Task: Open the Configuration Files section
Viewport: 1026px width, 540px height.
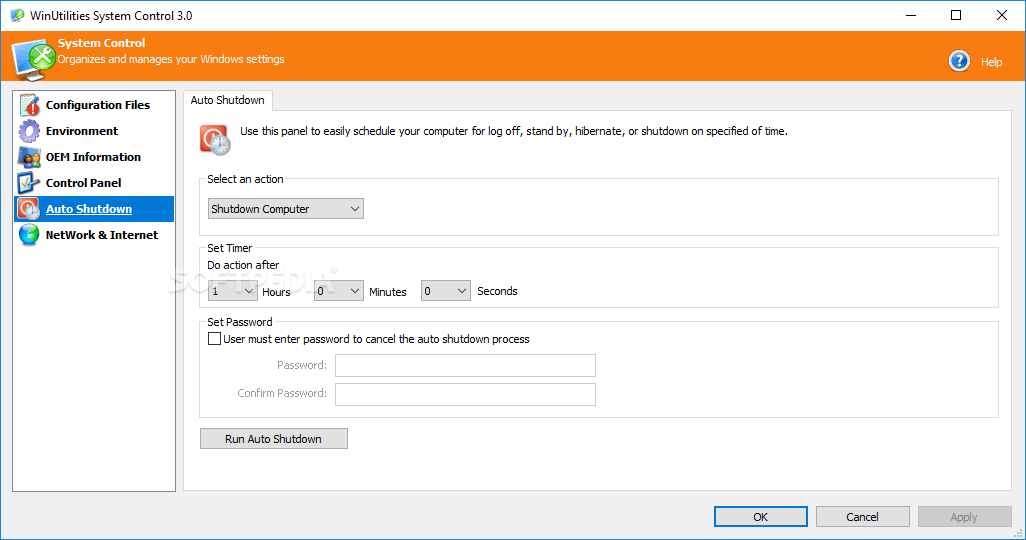Action: 94,105
